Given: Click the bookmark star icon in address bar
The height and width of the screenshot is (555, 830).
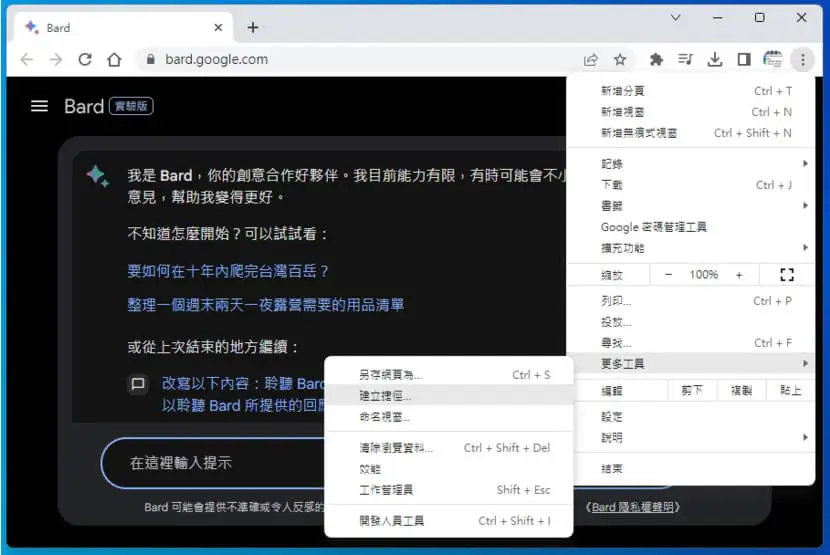Looking at the screenshot, I should (620, 59).
